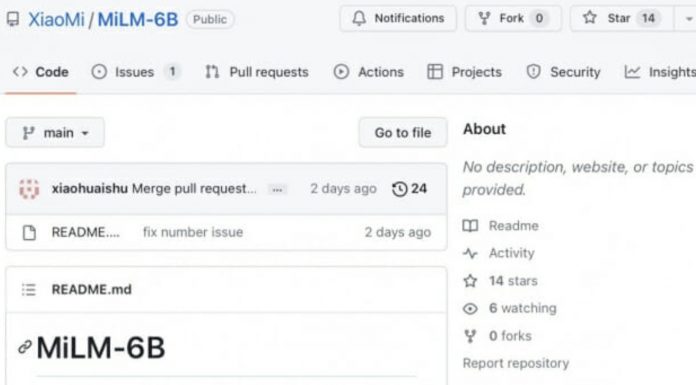Image resolution: width=696 pixels, height=385 pixels.
Task: Click the file icon beside README
Action: 29,232
